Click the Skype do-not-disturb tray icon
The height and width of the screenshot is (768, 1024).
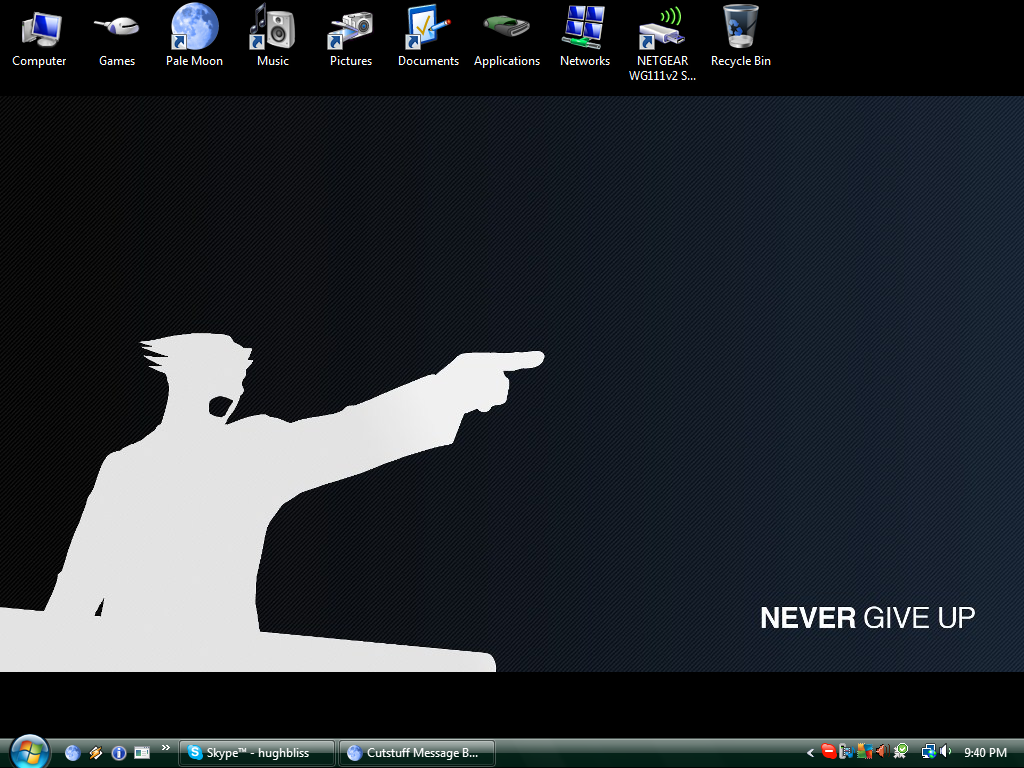[828, 752]
